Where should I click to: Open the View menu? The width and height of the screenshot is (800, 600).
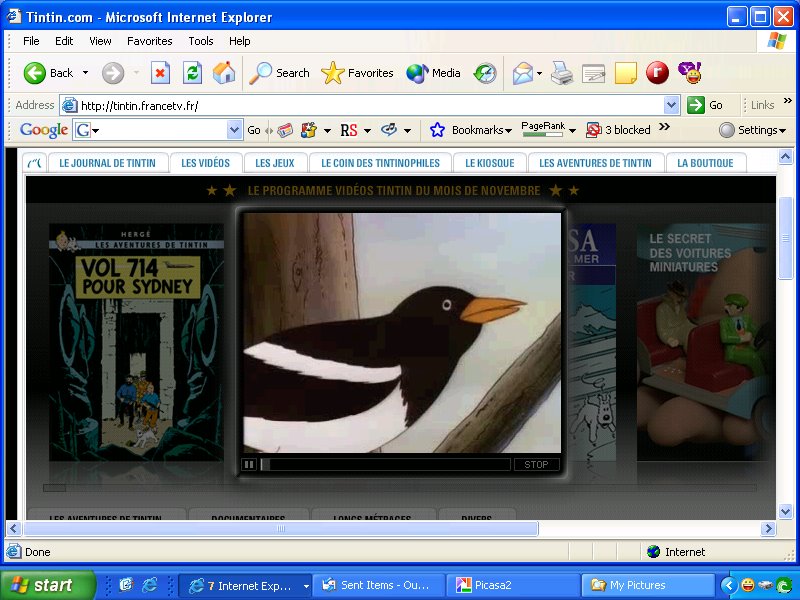(x=100, y=41)
